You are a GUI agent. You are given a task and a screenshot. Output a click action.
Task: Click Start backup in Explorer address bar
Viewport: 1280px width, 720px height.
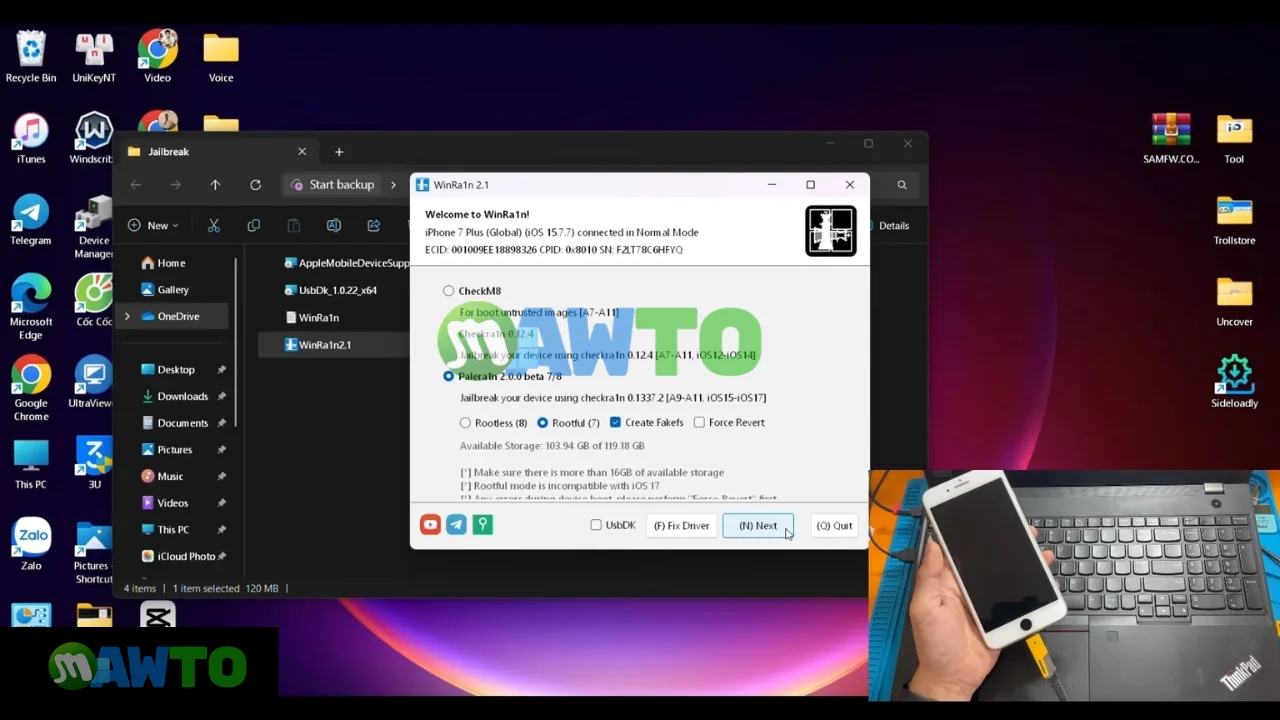coord(331,185)
